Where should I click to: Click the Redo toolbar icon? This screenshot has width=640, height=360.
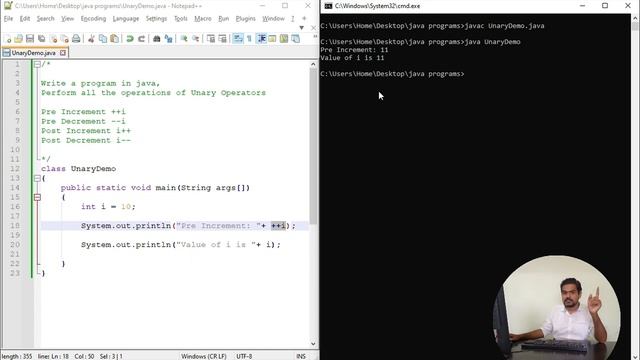[x=141, y=39]
